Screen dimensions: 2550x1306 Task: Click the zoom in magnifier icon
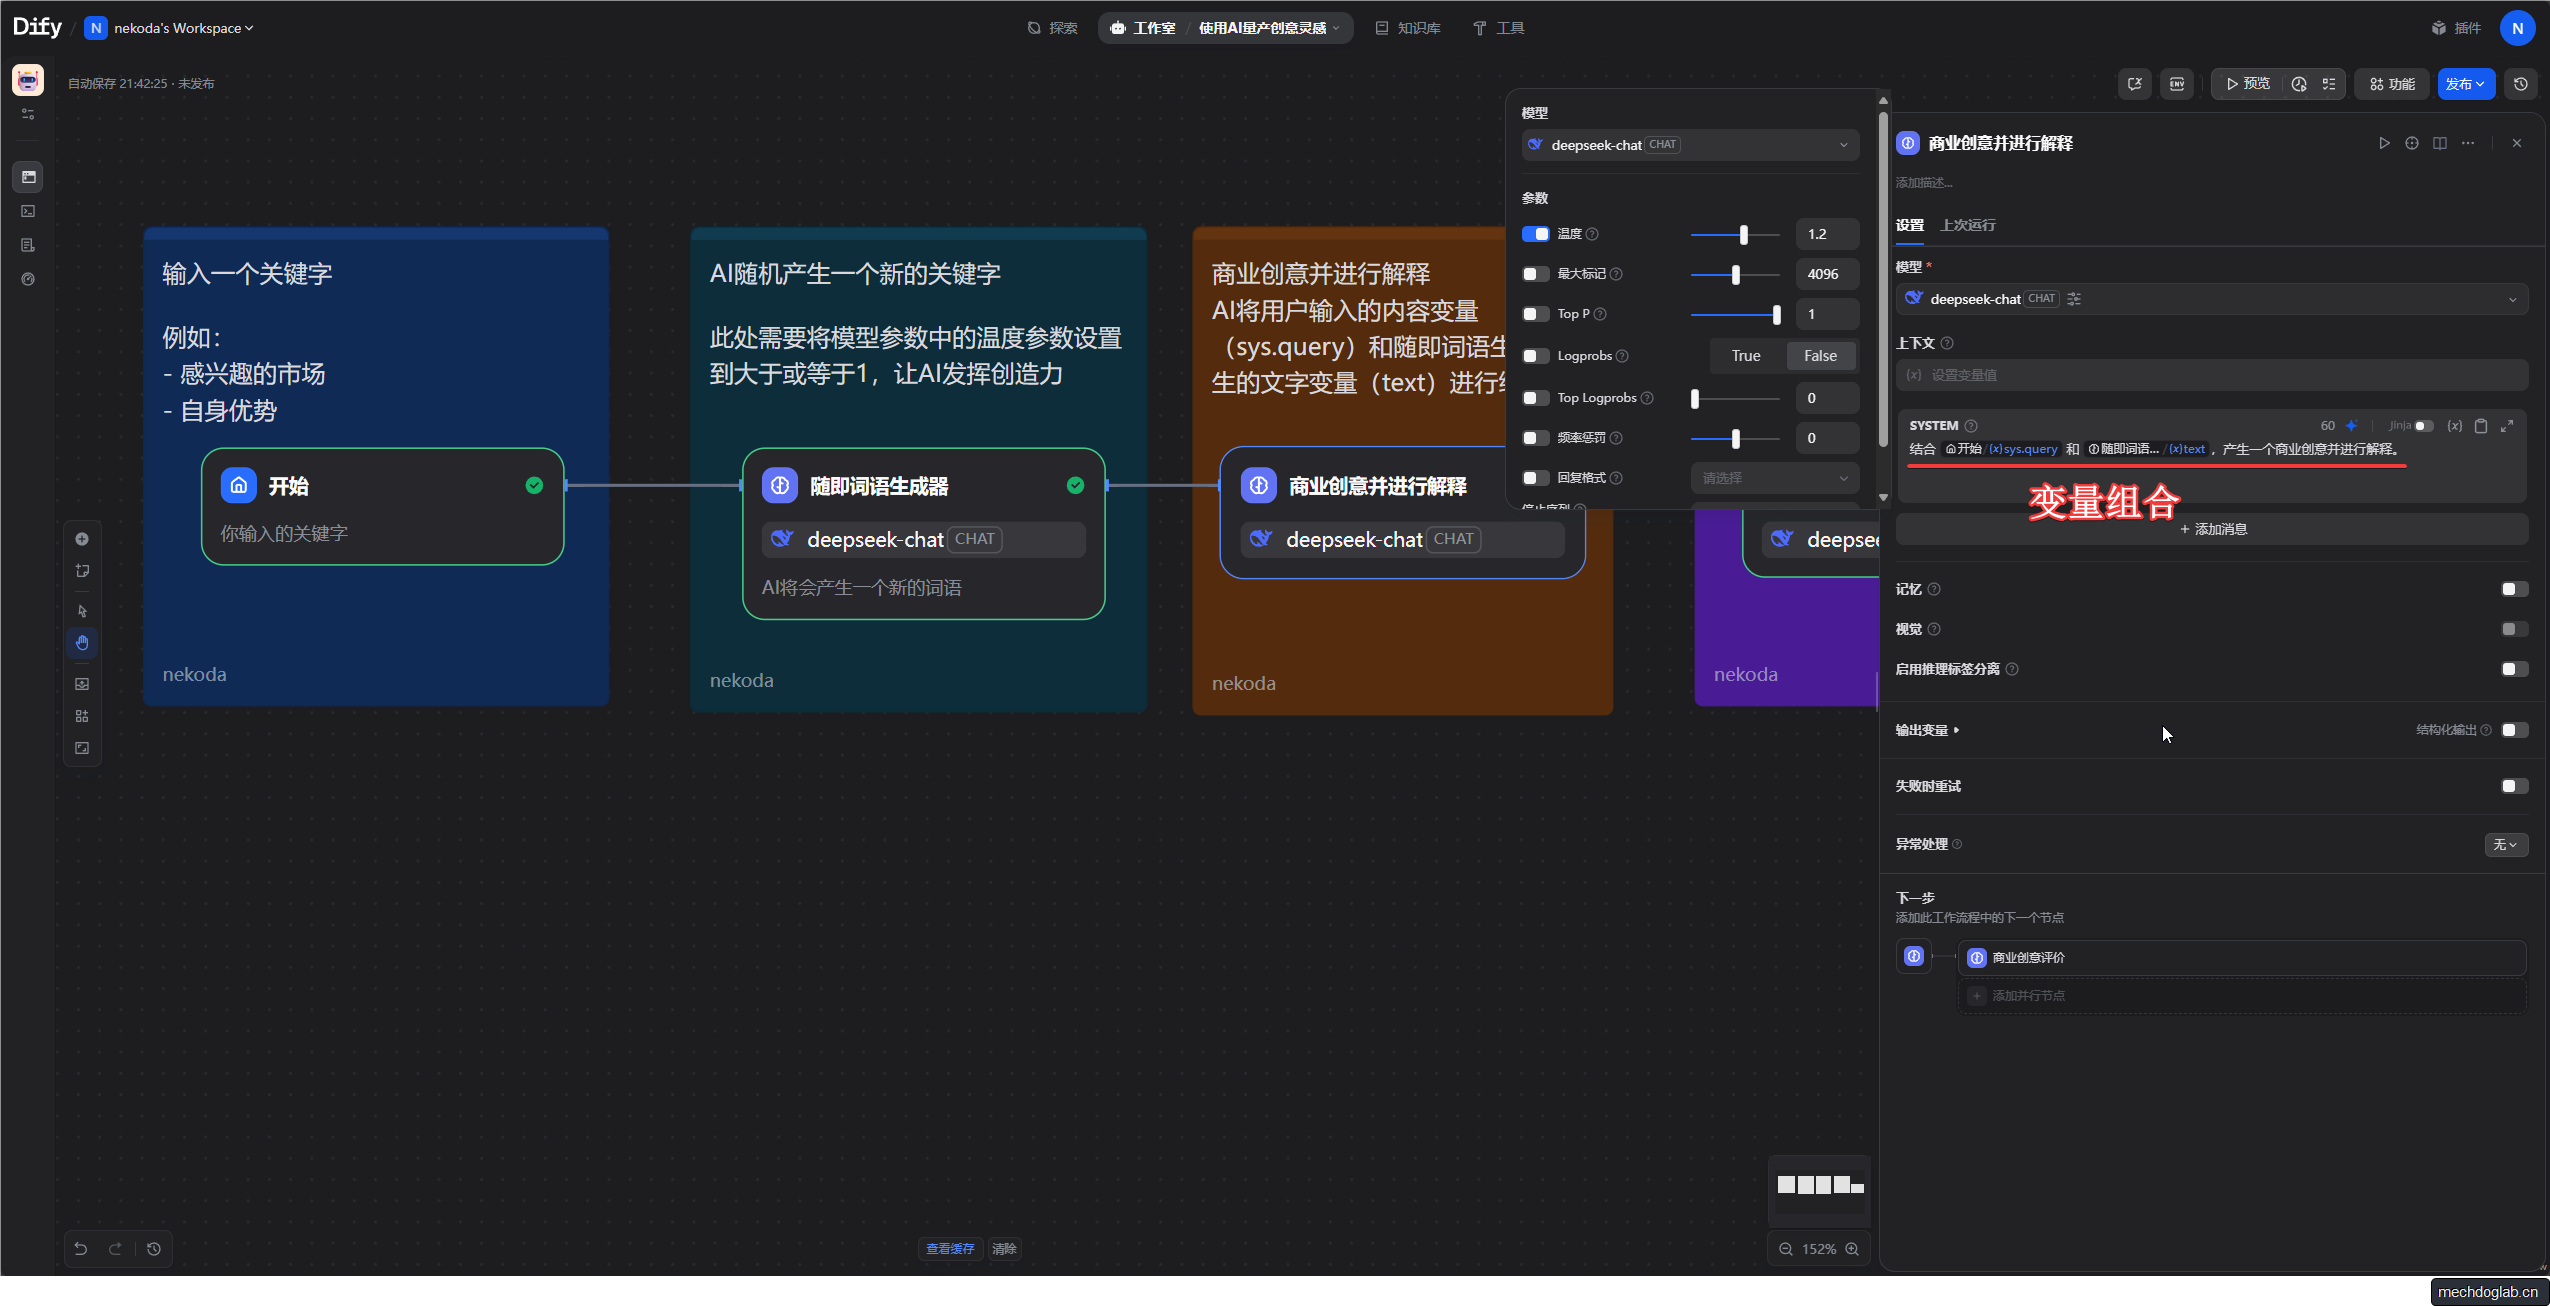point(1852,1248)
